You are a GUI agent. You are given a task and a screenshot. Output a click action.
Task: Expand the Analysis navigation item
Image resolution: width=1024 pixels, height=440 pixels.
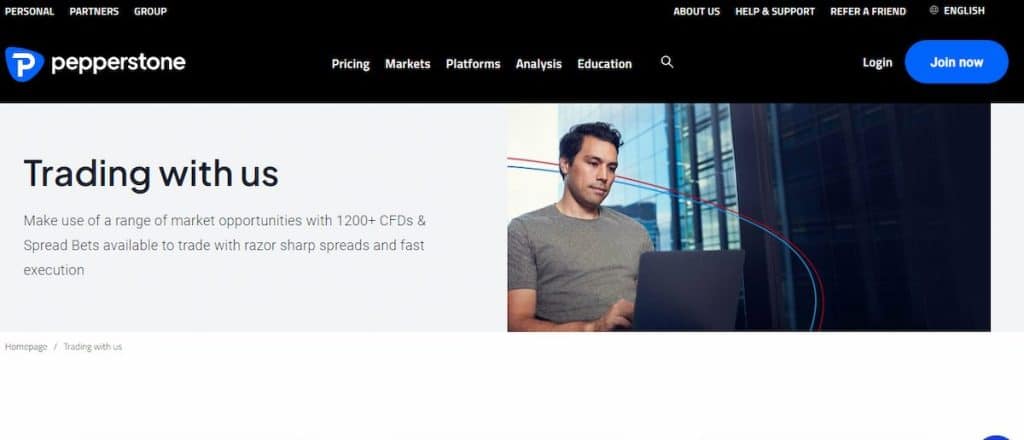539,64
